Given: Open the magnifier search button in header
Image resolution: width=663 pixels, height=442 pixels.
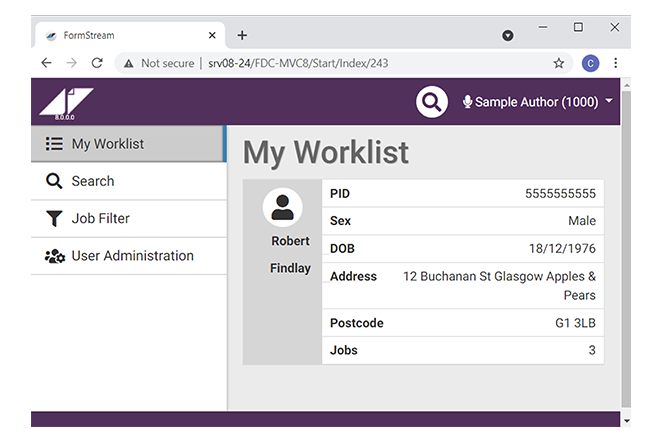Looking at the screenshot, I should click(431, 102).
